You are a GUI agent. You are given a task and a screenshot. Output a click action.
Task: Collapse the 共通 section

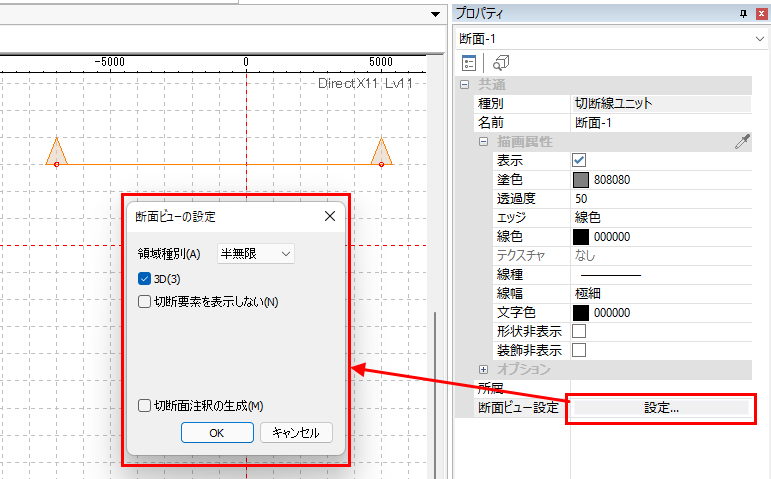464,85
